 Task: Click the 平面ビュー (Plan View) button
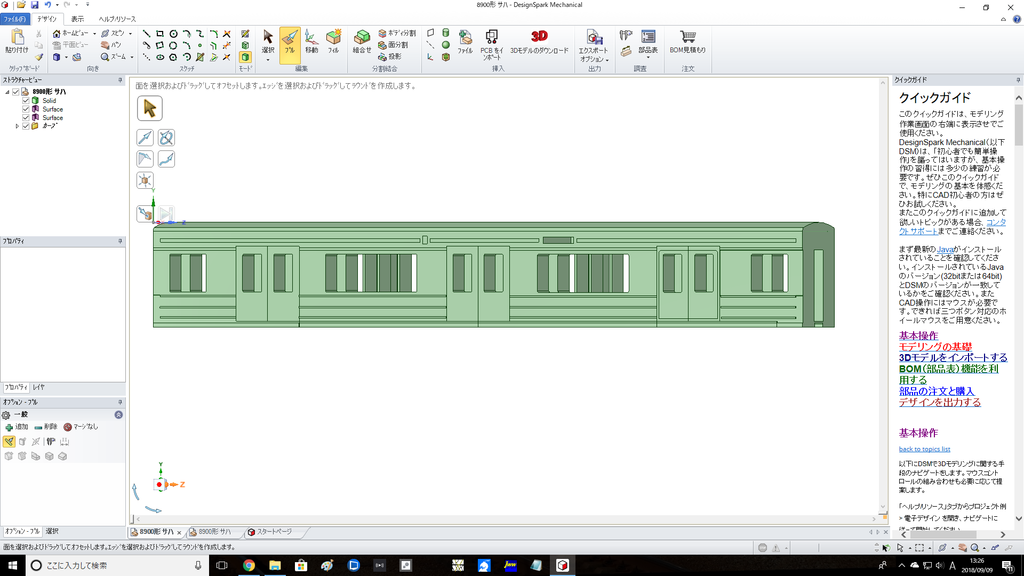point(71,45)
